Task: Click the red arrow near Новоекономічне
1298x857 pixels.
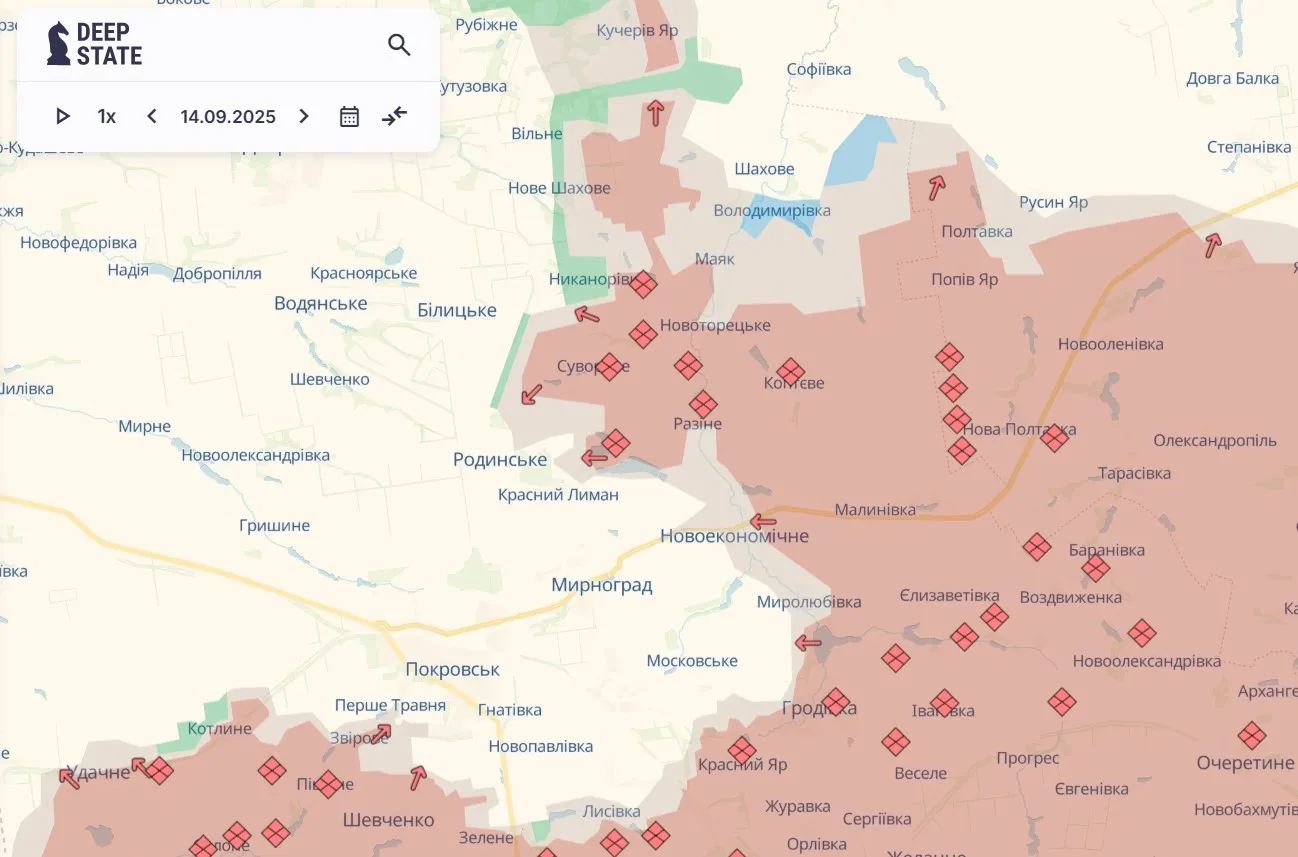Action: click(x=765, y=521)
